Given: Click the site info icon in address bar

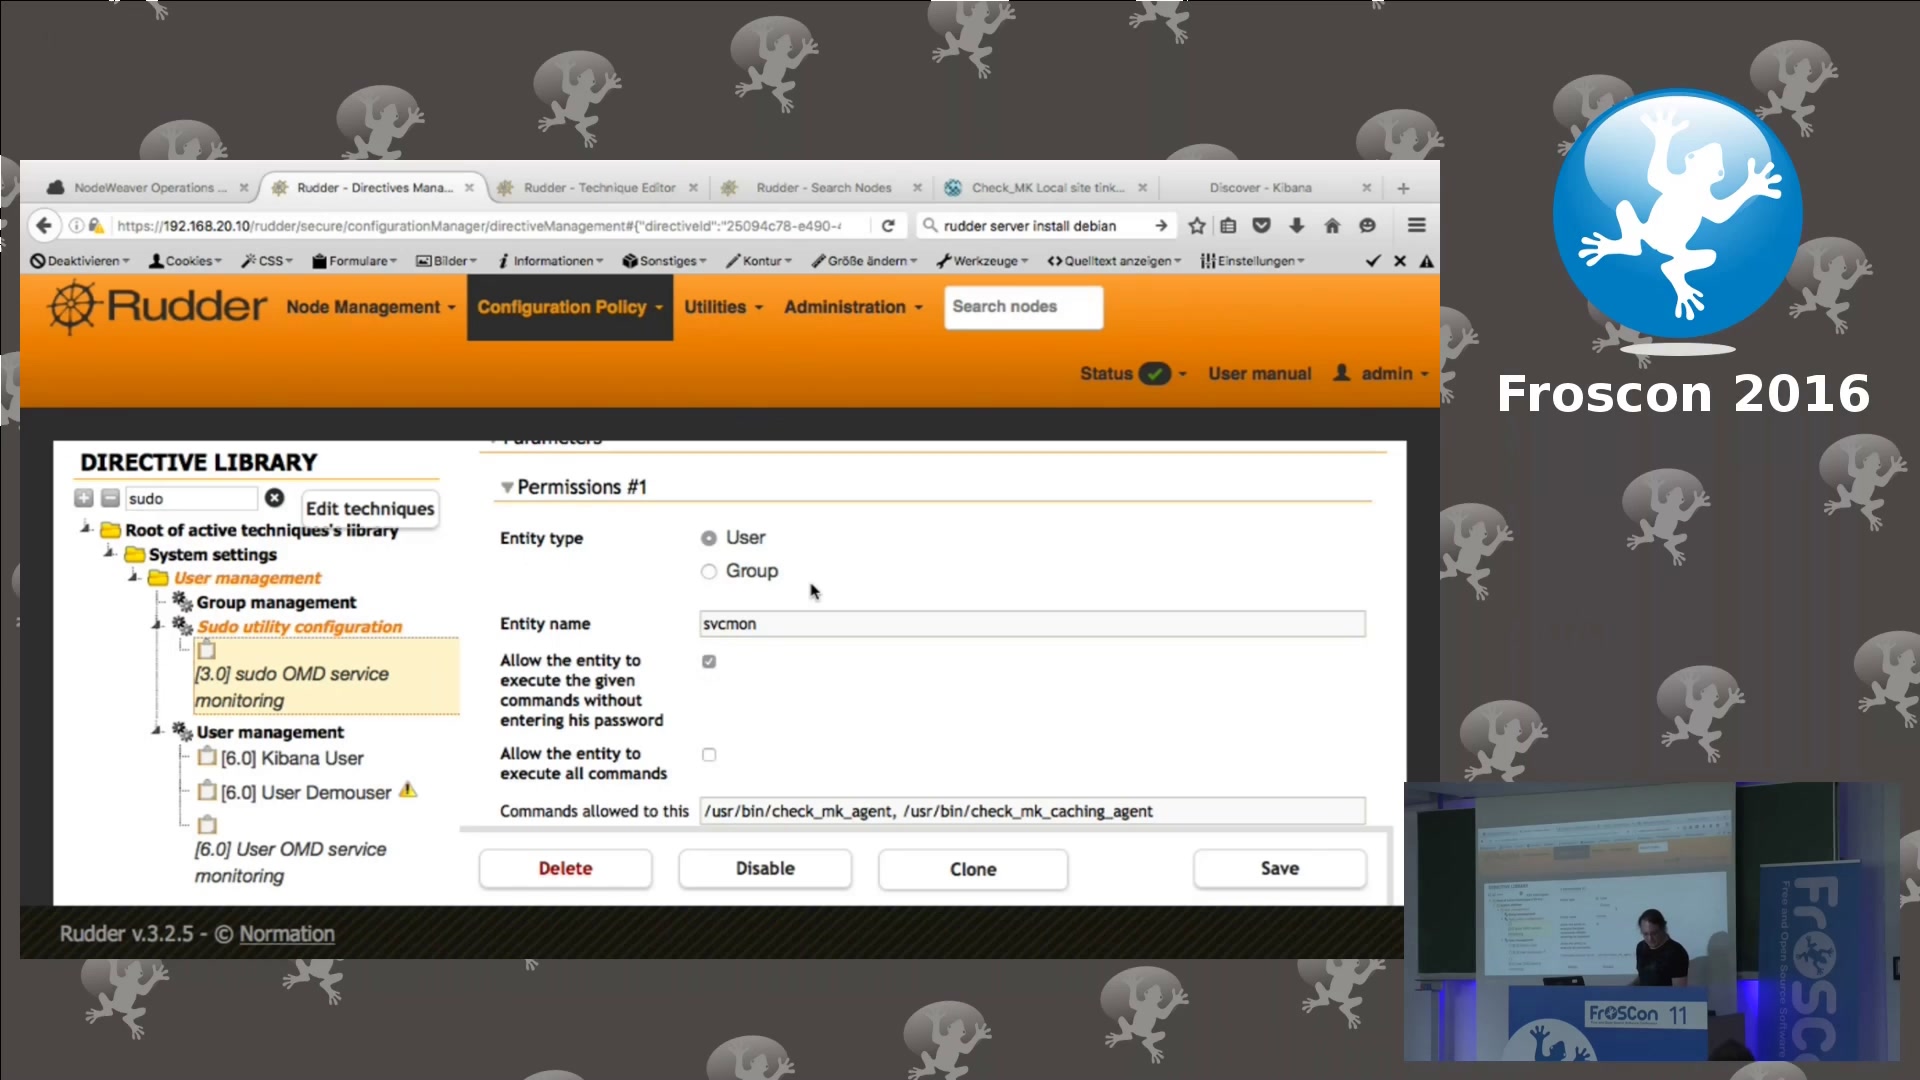Looking at the screenshot, I should (x=76, y=226).
